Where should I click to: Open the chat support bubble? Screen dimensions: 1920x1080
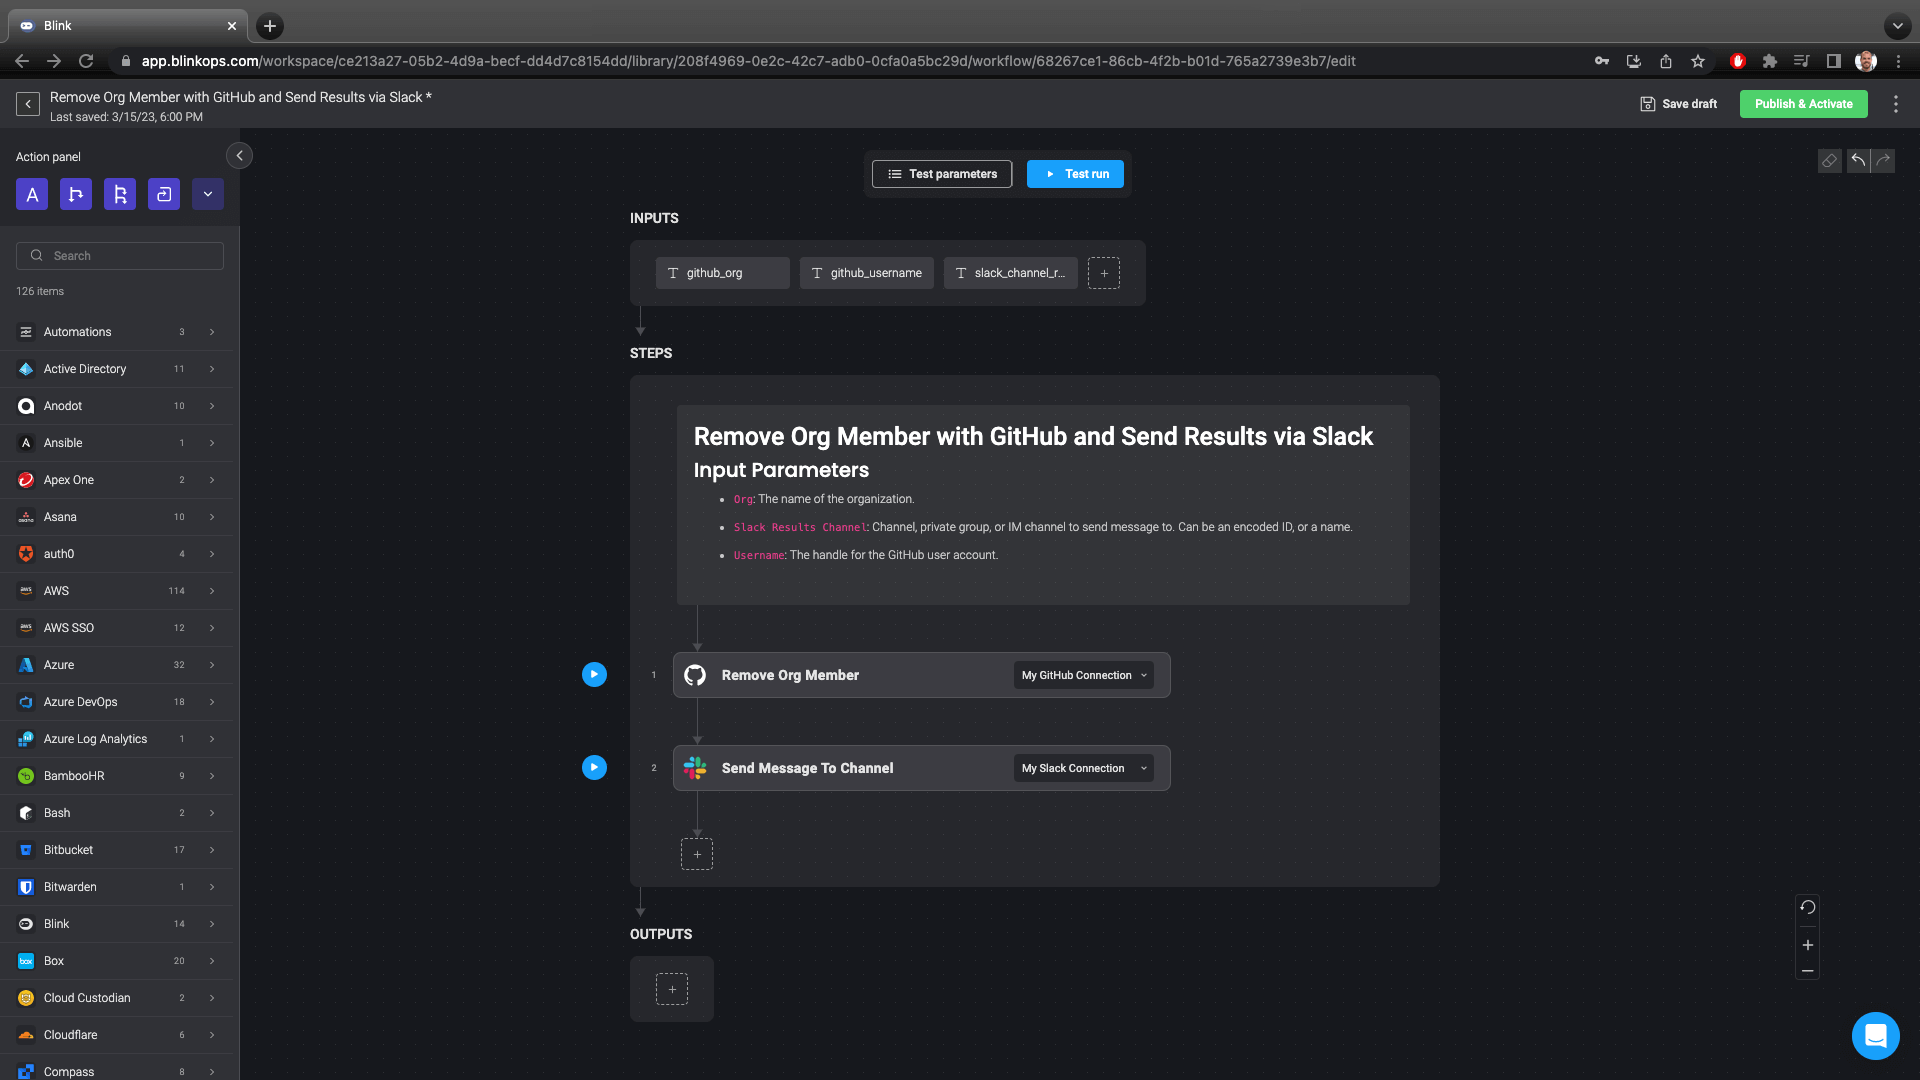(x=1875, y=1035)
